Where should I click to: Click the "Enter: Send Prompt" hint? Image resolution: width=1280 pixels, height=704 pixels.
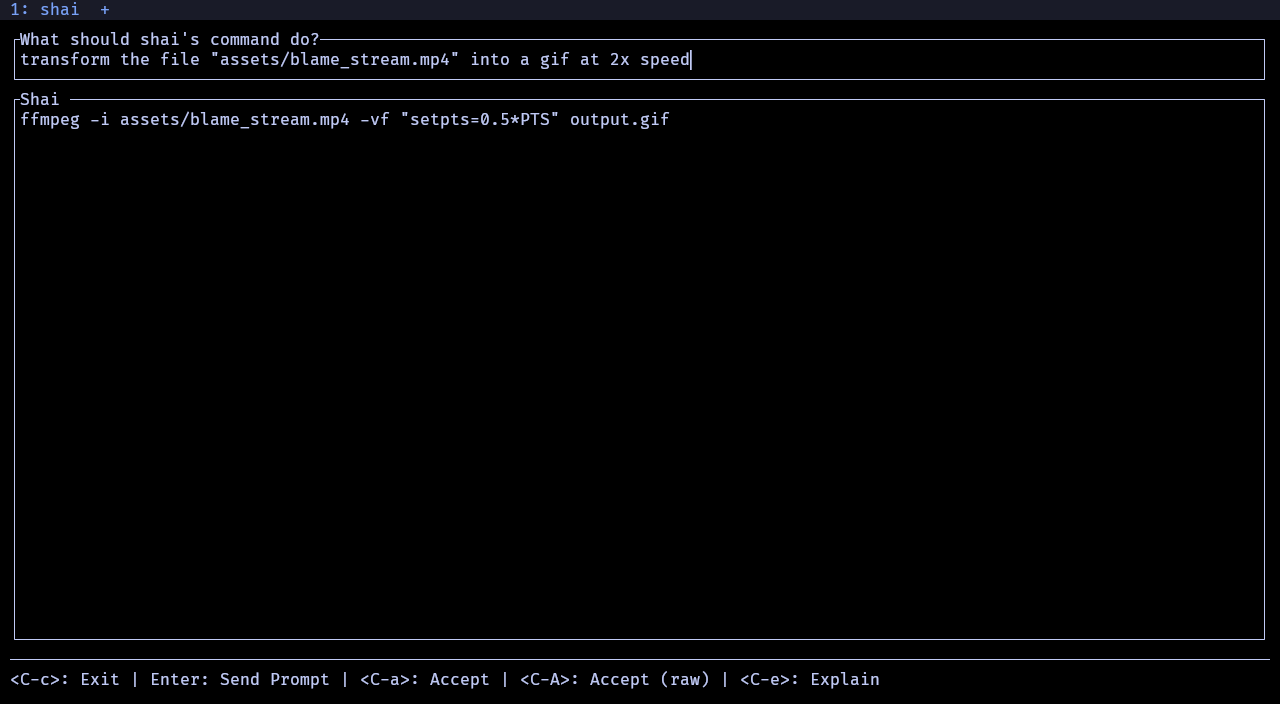click(x=240, y=680)
